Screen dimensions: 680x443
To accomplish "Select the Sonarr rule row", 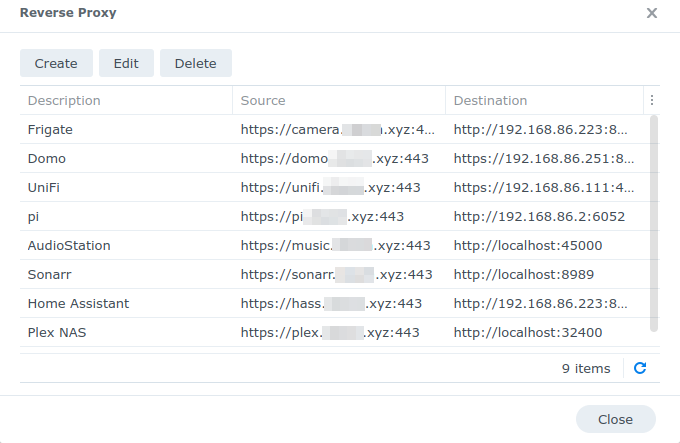I will tap(335, 274).
